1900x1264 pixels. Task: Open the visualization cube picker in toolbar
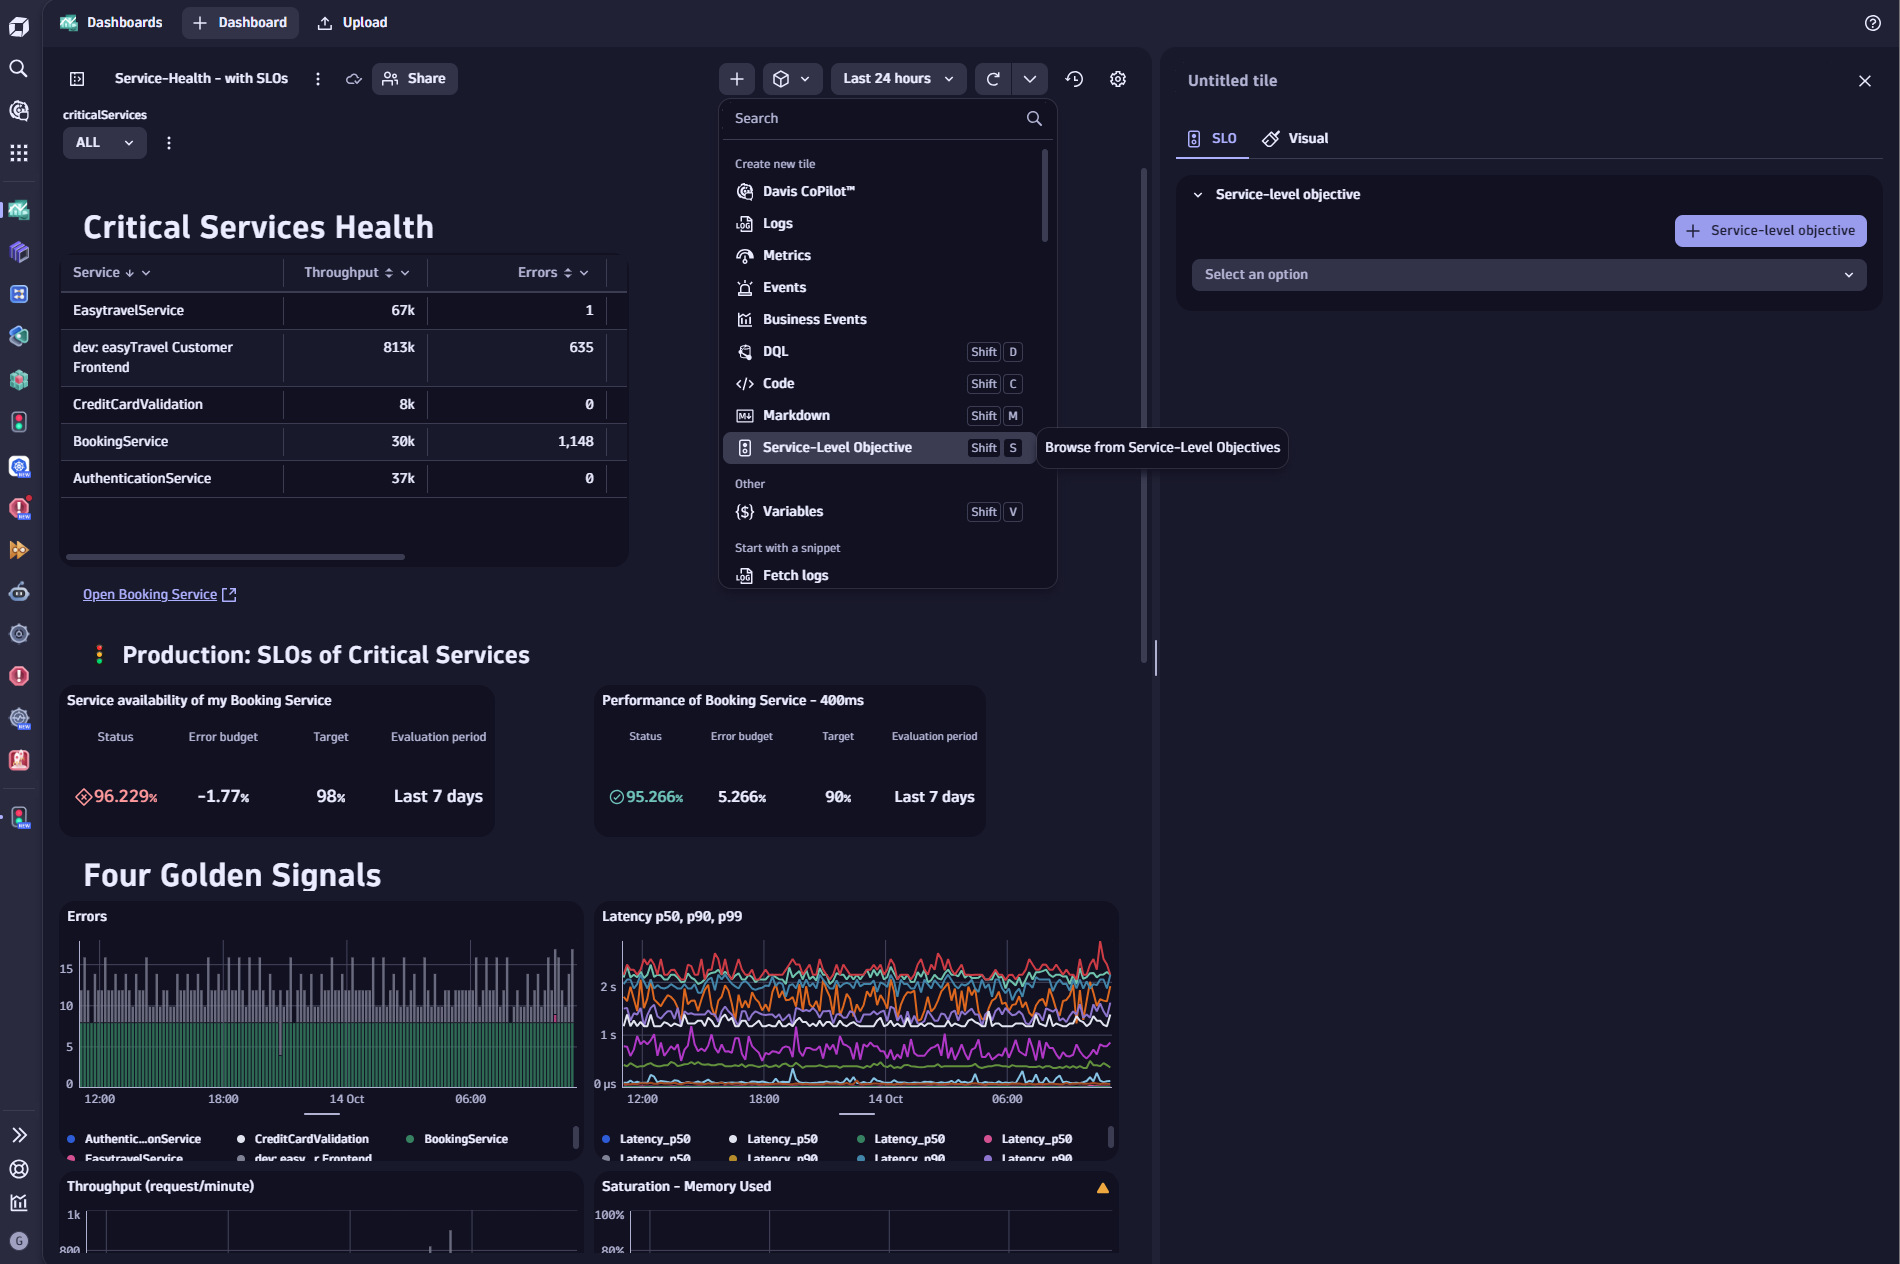[x=792, y=79]
